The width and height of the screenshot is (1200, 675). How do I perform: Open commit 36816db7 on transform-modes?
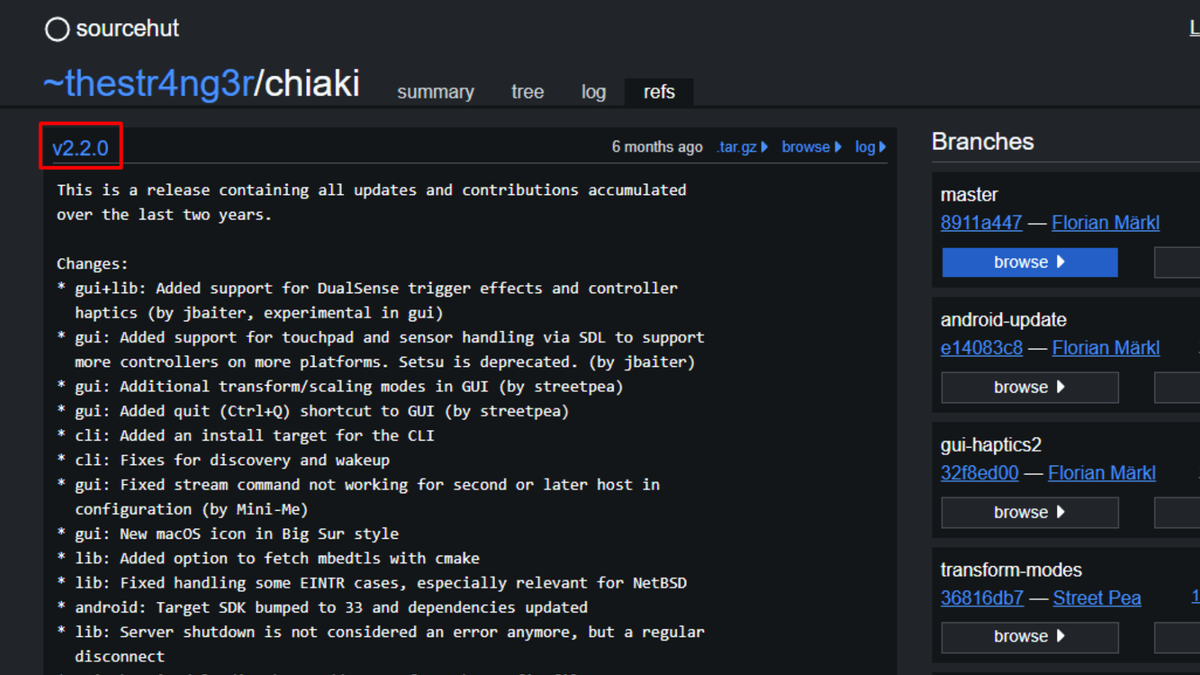coord(982,598)
